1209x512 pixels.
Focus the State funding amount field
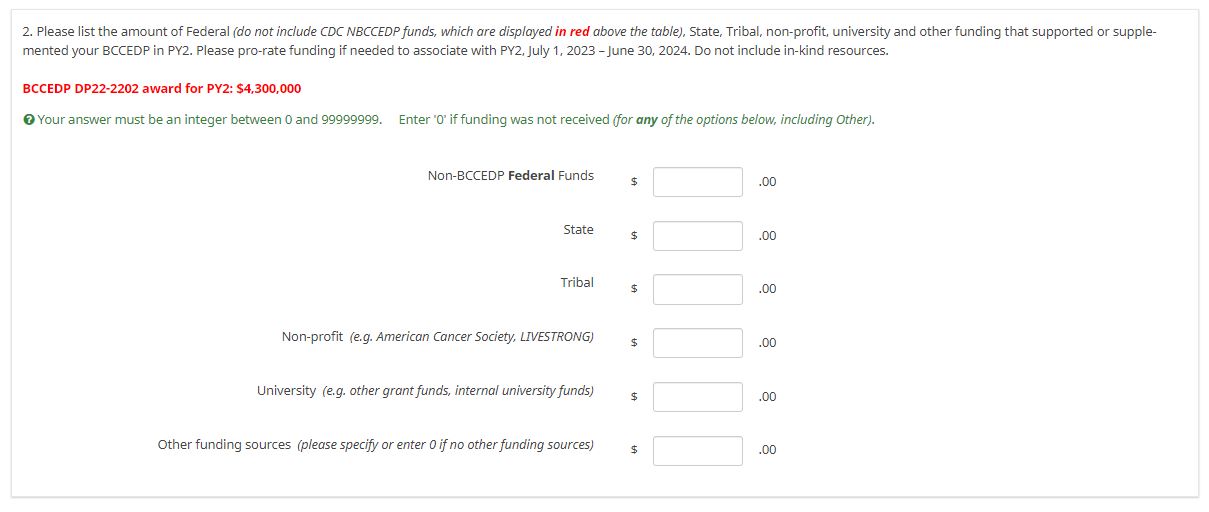697,236
